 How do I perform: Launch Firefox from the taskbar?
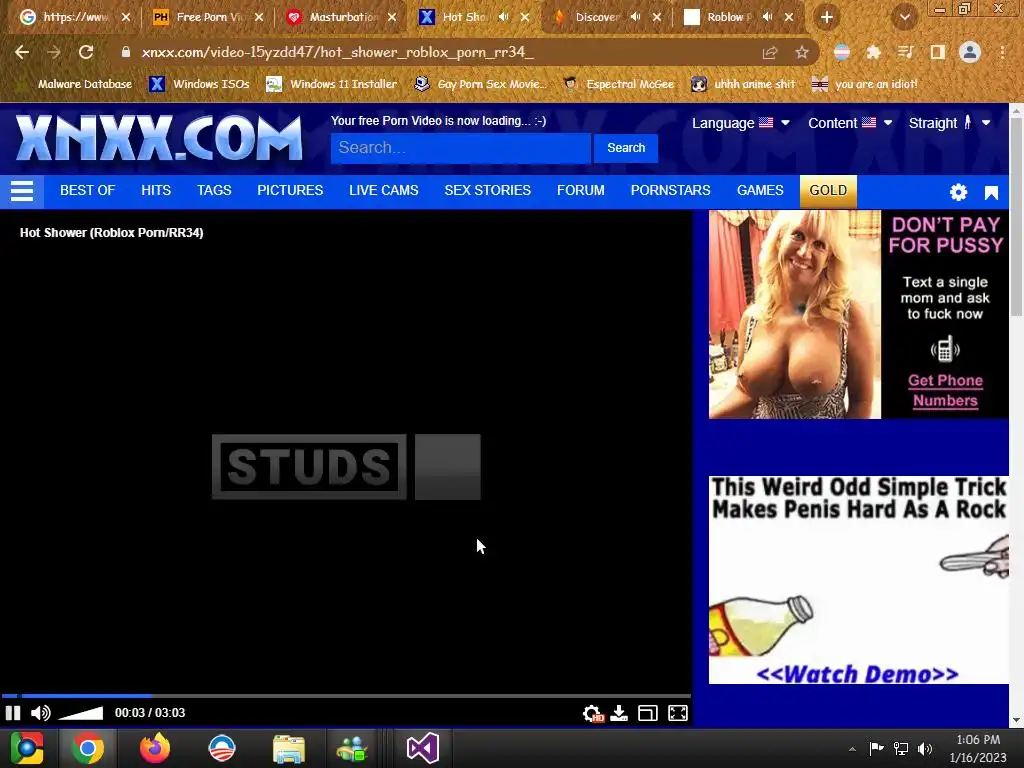(x=155, y=748)
